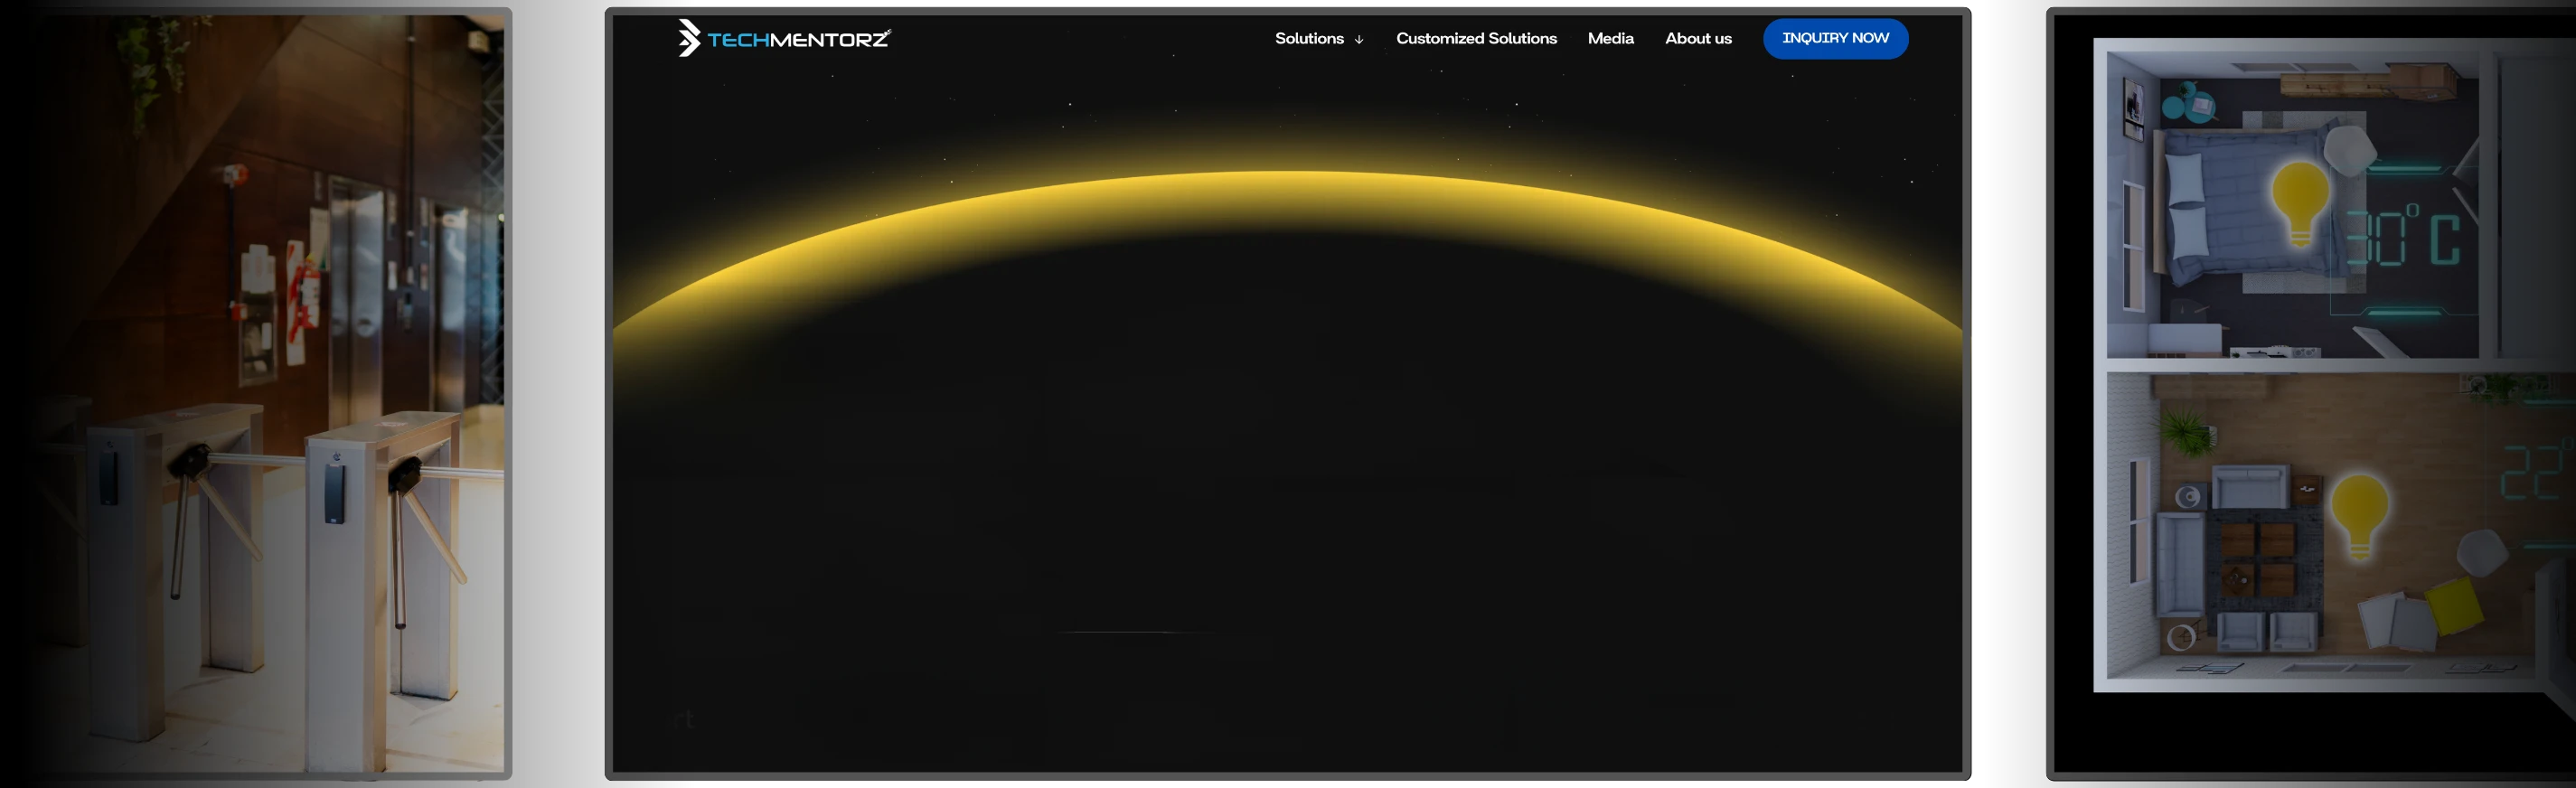Open the Media page link
Screen dimensions: 2576x788
pyautogui.click(x=1610, y=38)
